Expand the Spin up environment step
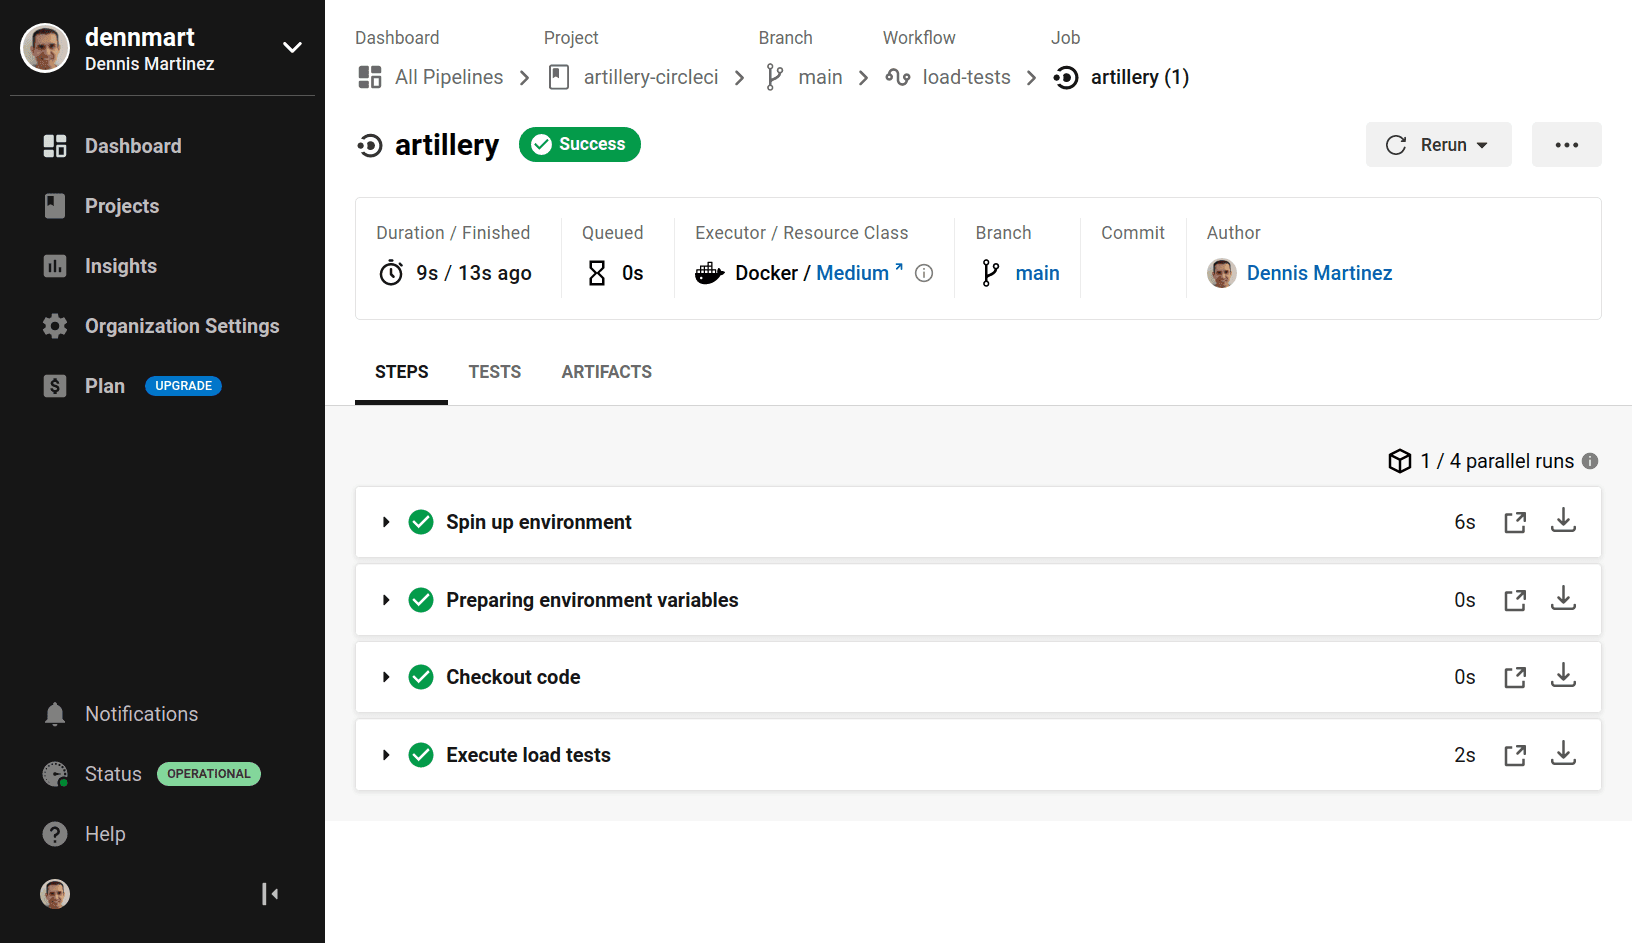The height and width of the screenshot is (943, 1632). [x=386, y=521]
